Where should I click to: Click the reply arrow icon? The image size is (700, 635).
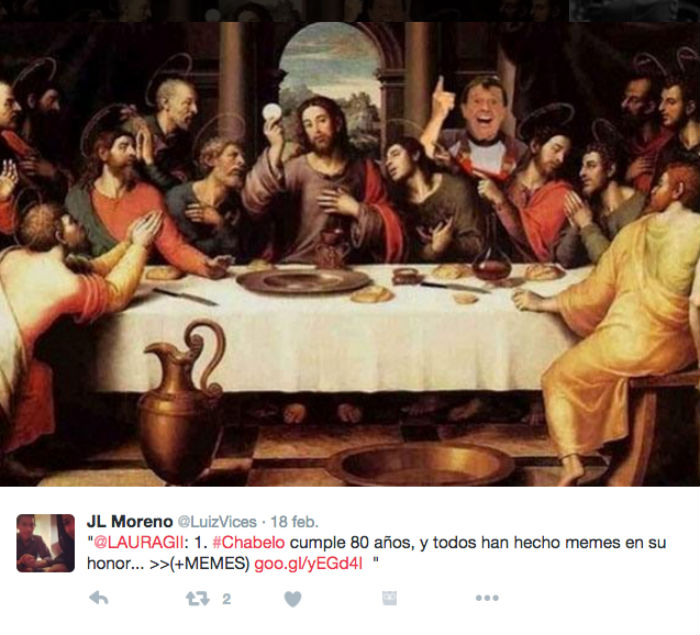[99, 598]
